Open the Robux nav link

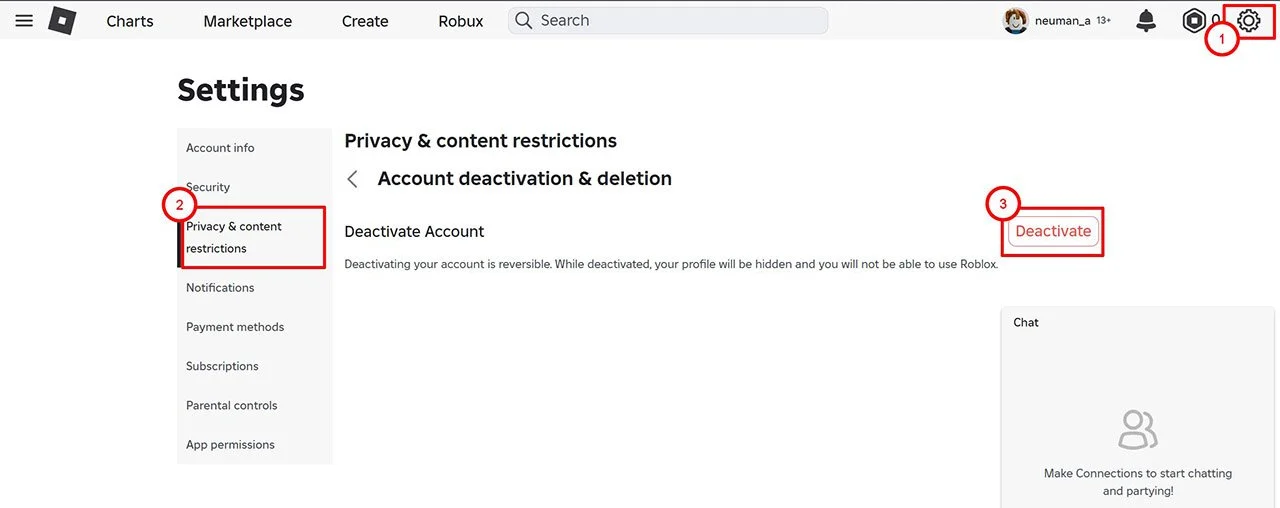[x=461, y=21]
